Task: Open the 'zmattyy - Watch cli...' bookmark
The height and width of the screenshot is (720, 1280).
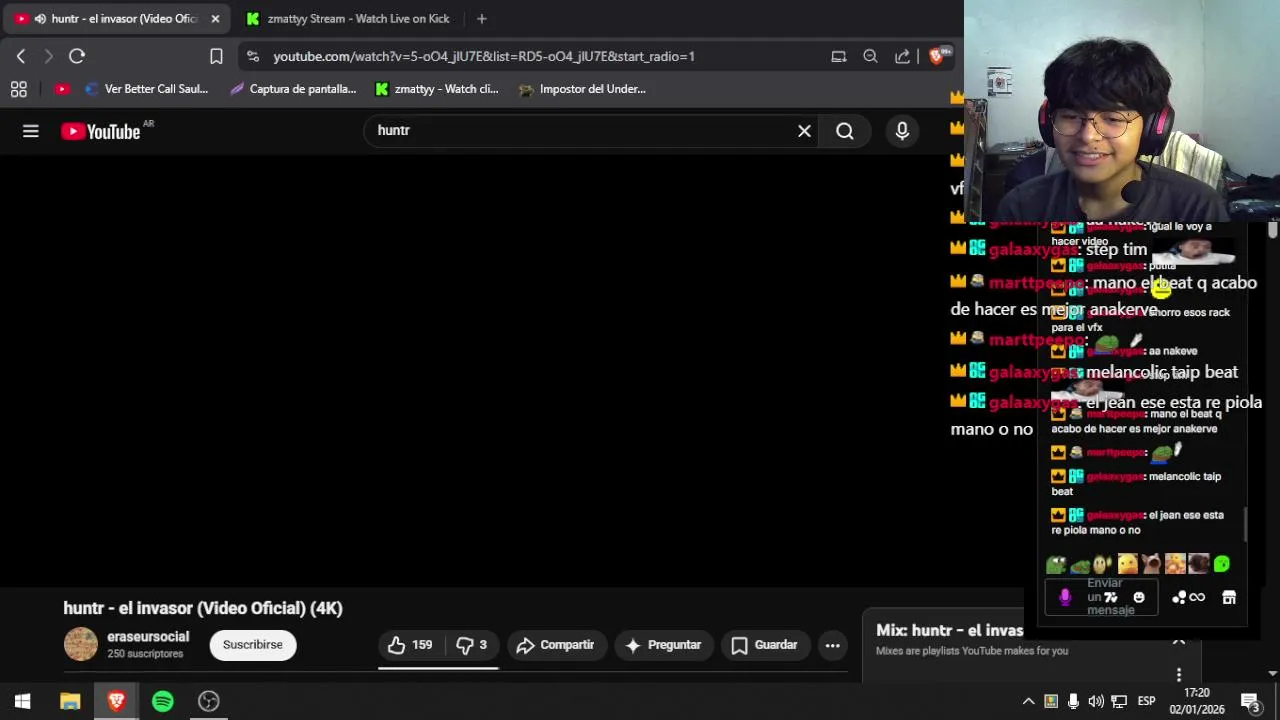Action: 436,89
